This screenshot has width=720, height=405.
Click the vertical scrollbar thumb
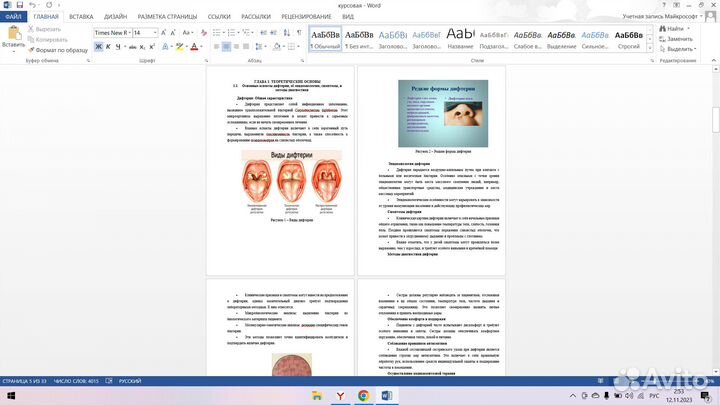coord(715,119)
